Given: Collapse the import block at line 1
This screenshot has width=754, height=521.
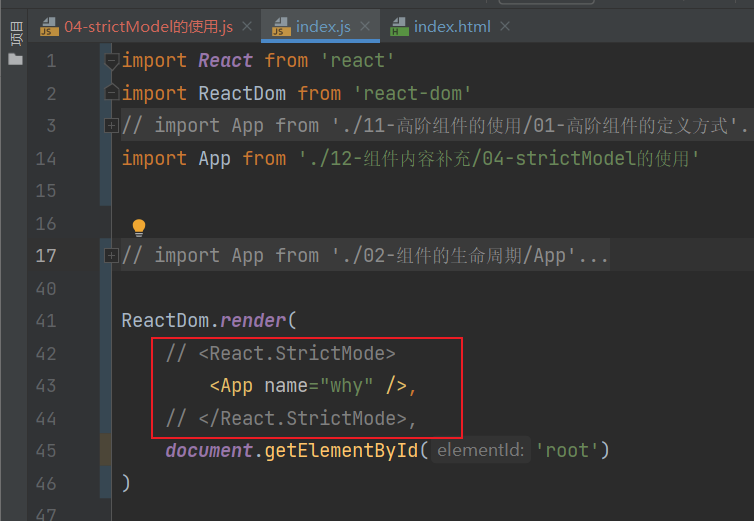Looking at the screenshot, I should point(112,61).
